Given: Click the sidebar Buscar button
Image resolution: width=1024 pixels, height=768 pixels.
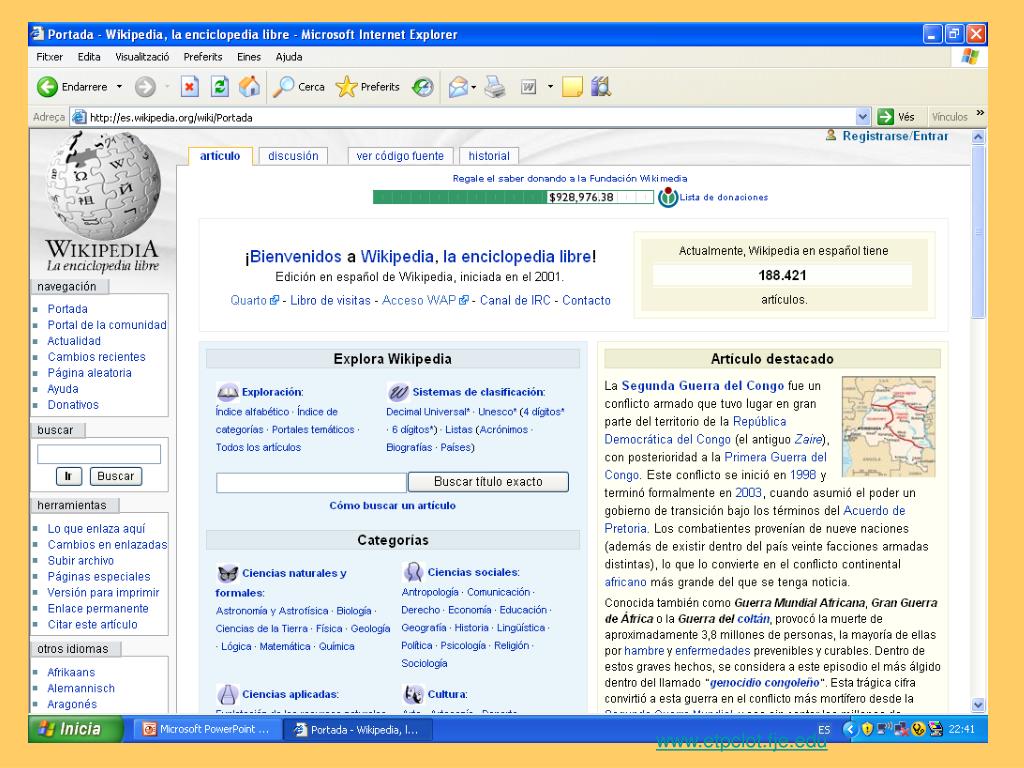Looking at the screenshot, I should (x=116, y=476).
